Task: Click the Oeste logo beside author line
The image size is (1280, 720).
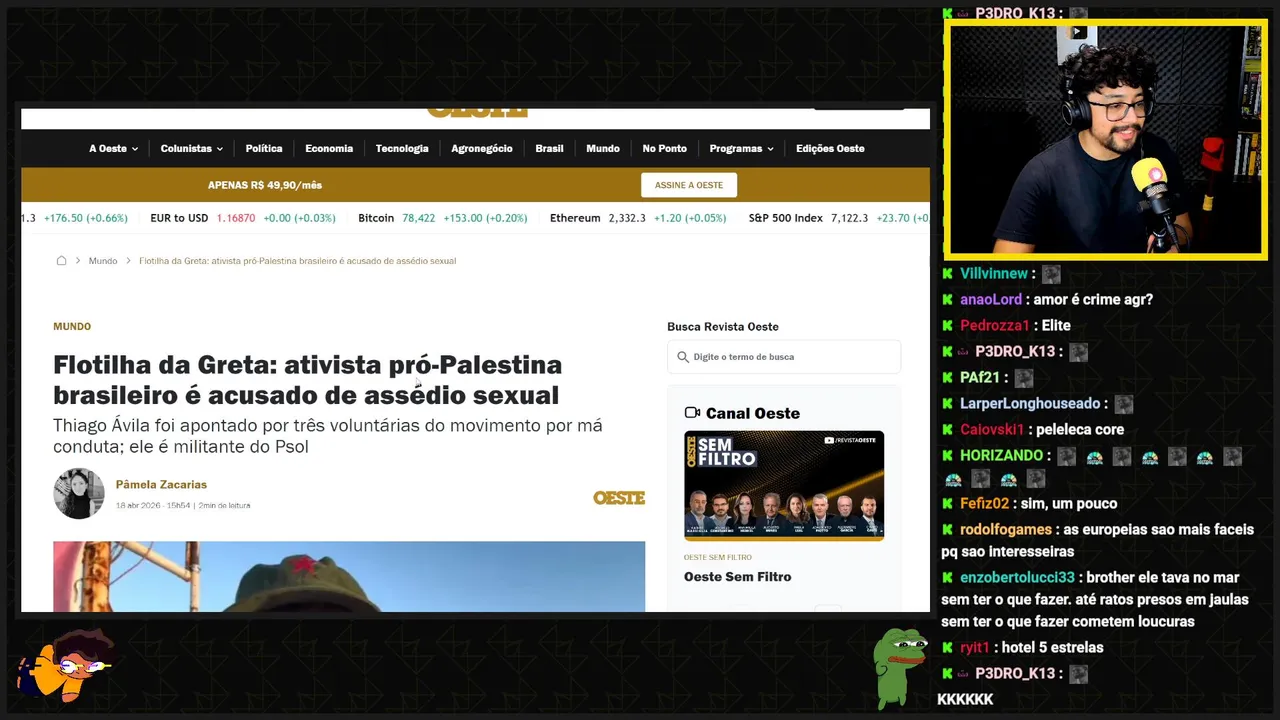Action: 619,498
